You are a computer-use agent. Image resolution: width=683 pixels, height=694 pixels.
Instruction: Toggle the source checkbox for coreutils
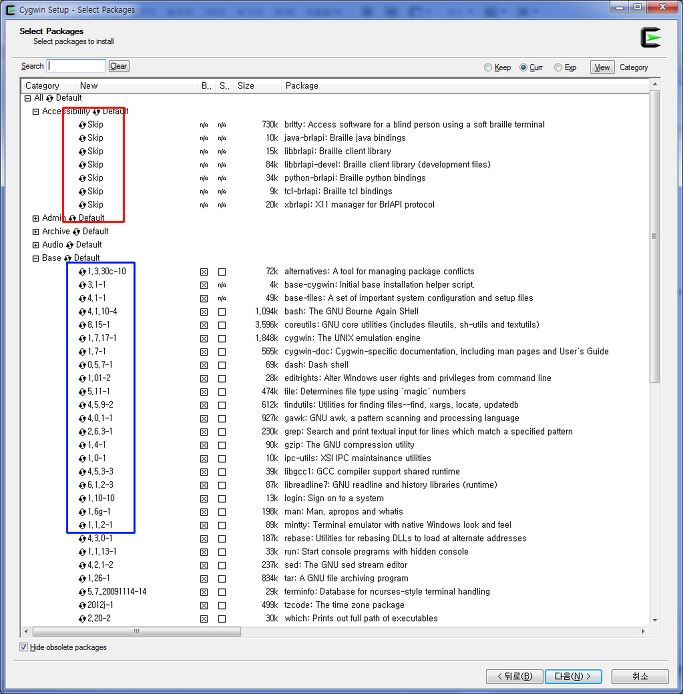pyautogui.click(x=222, y=325)
